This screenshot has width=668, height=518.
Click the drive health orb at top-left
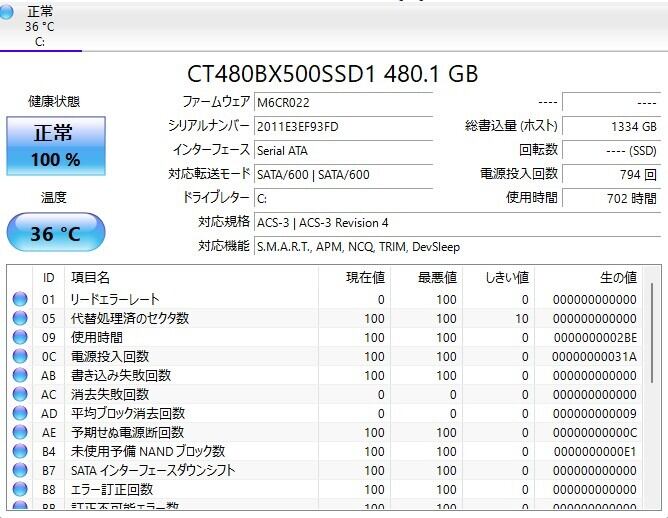8,12
